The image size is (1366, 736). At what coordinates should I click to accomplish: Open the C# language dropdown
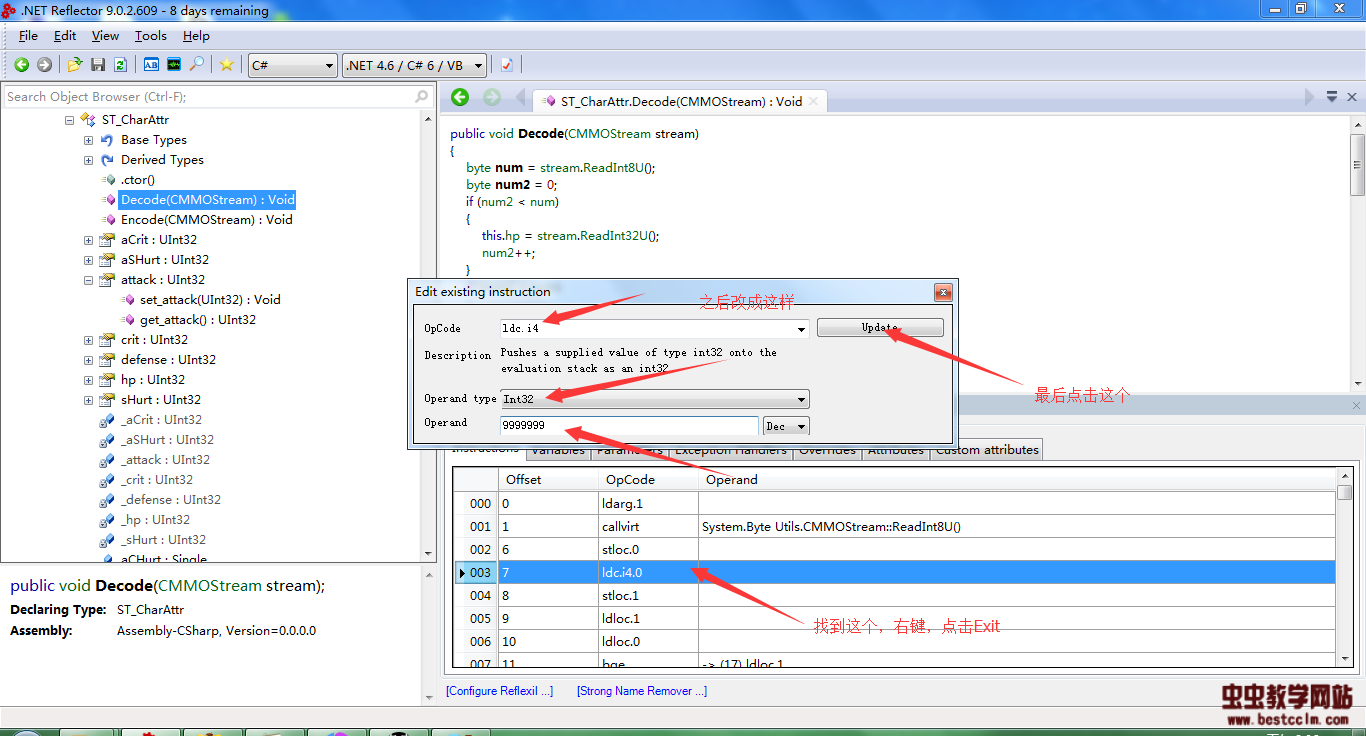293,65
